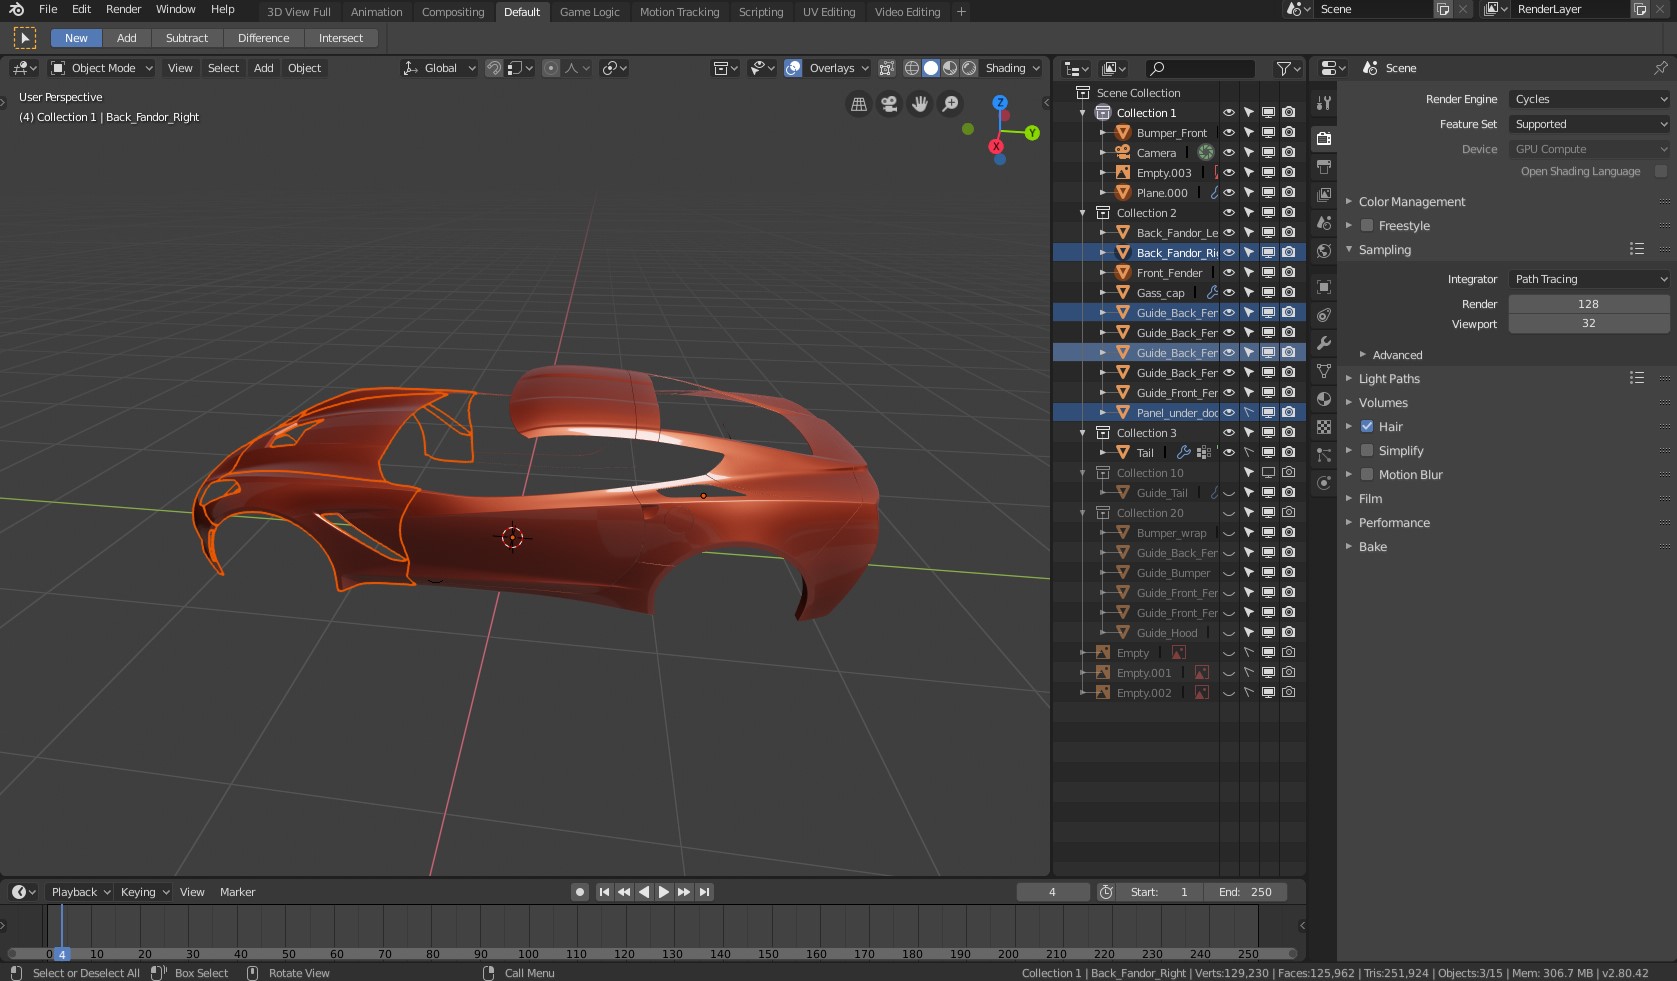1677x981 pixels.
Task: Click the play animation button
Action: point(663,892)
